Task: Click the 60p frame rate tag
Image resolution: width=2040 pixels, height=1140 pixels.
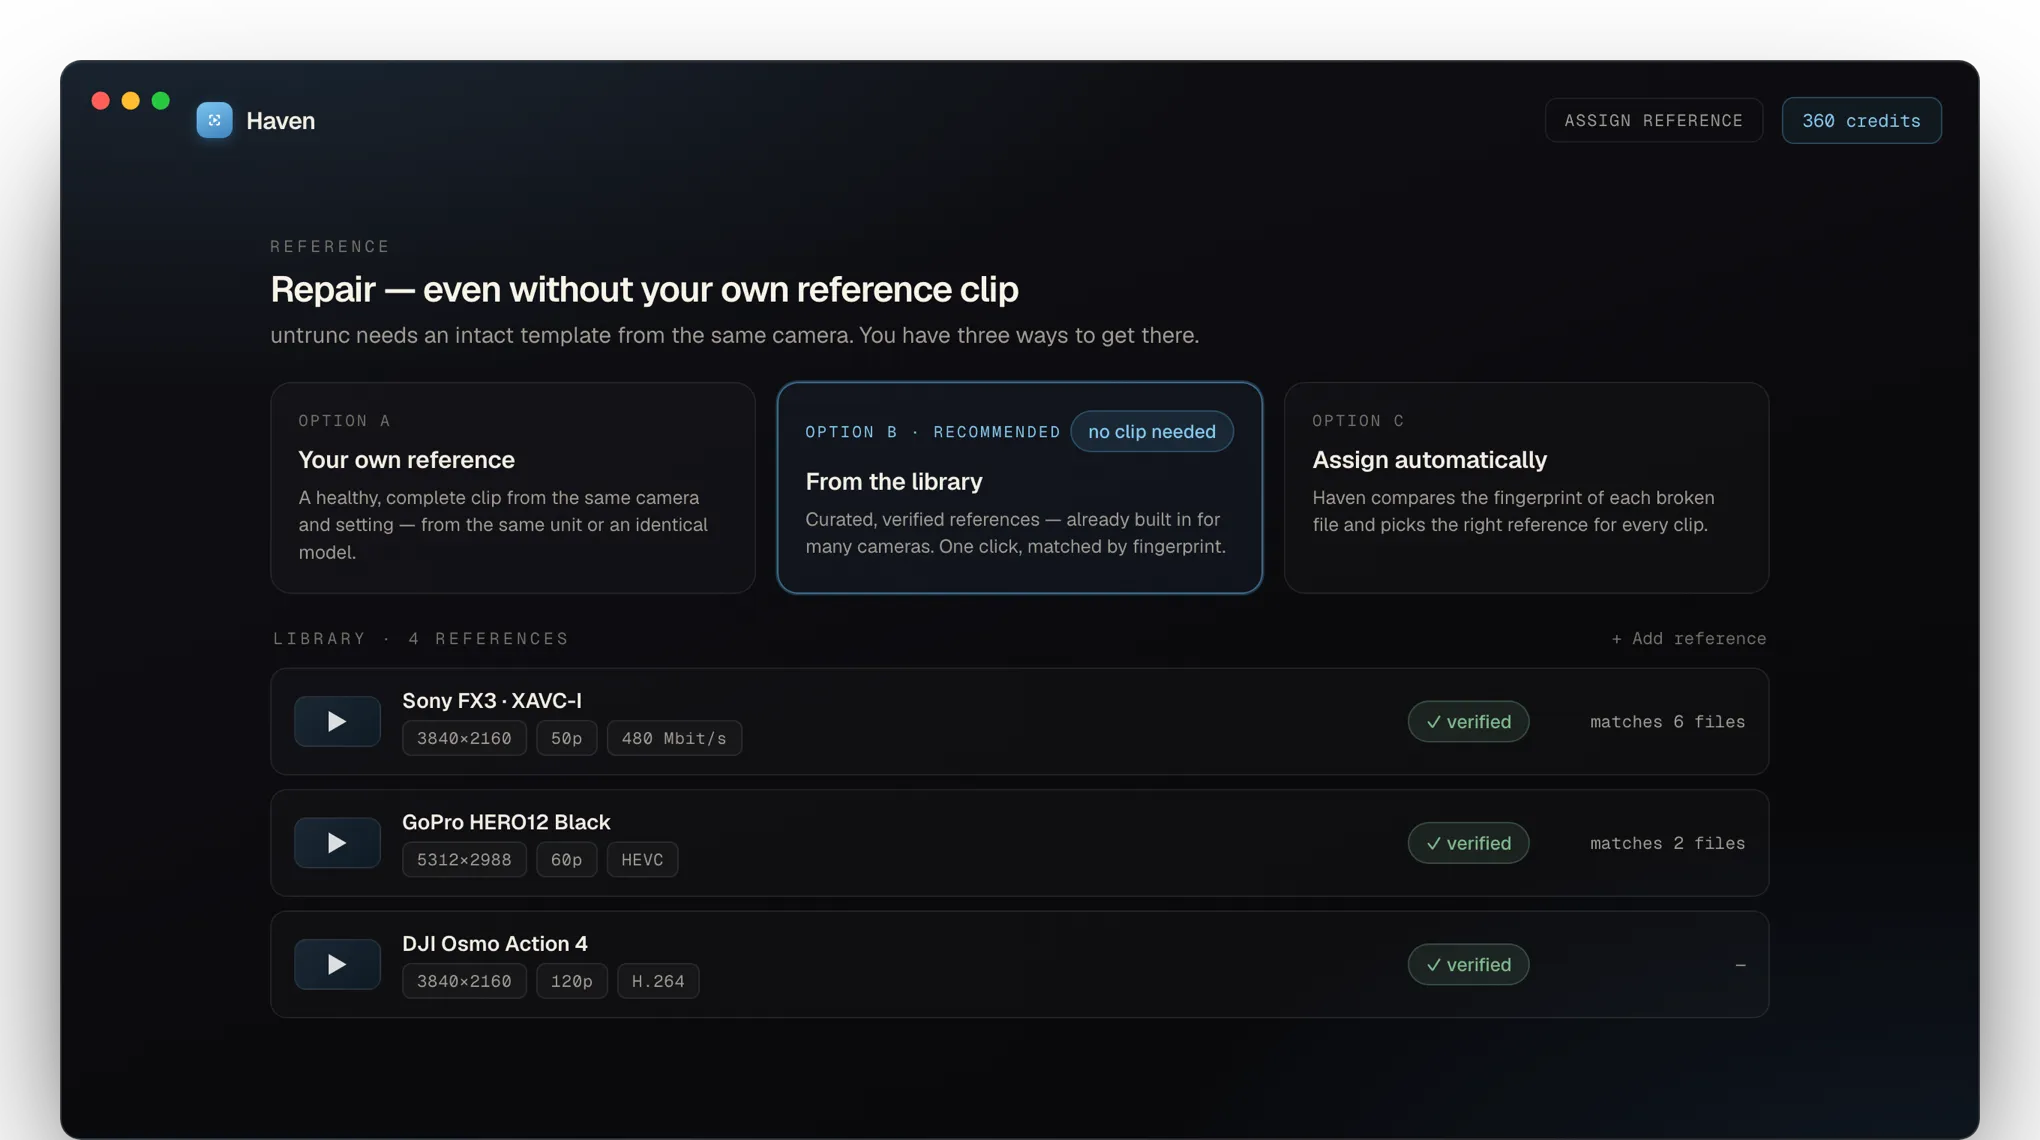Action: (566, 859)
